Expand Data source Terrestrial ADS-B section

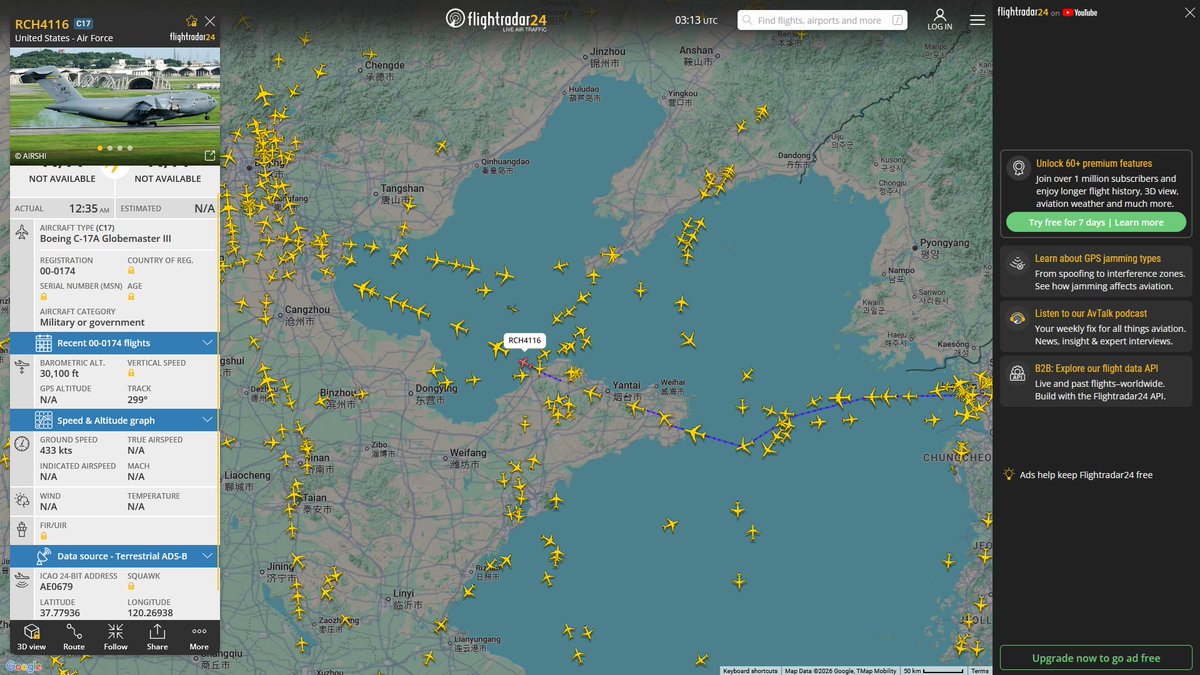coord(114,555)
